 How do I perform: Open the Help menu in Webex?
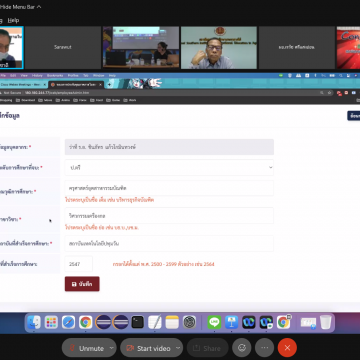13,20
